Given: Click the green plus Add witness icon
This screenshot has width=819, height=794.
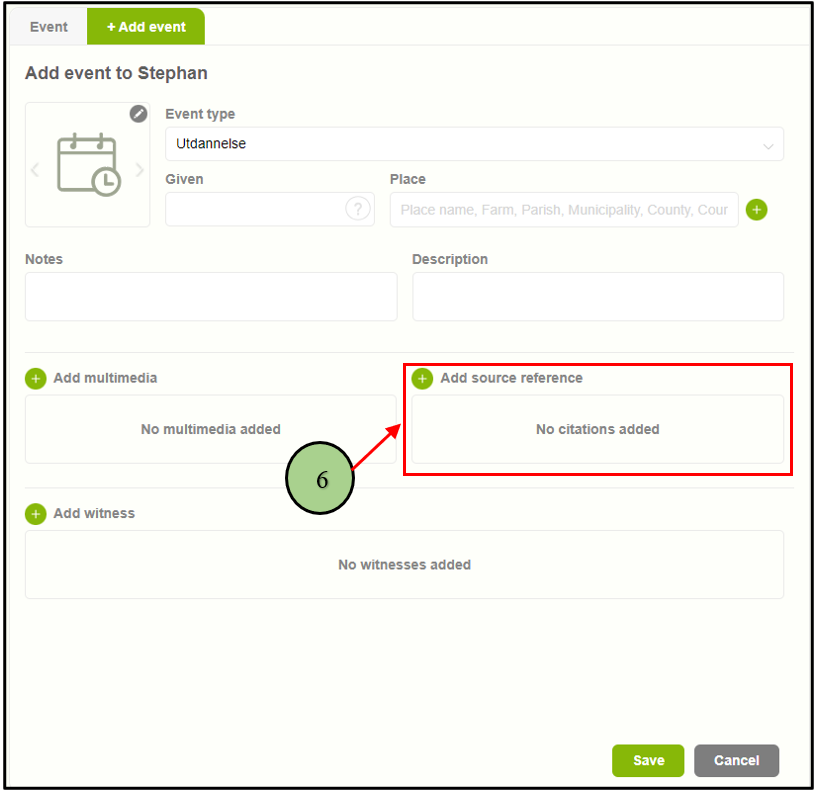Looking at the screenshot, I should (36, 514).
